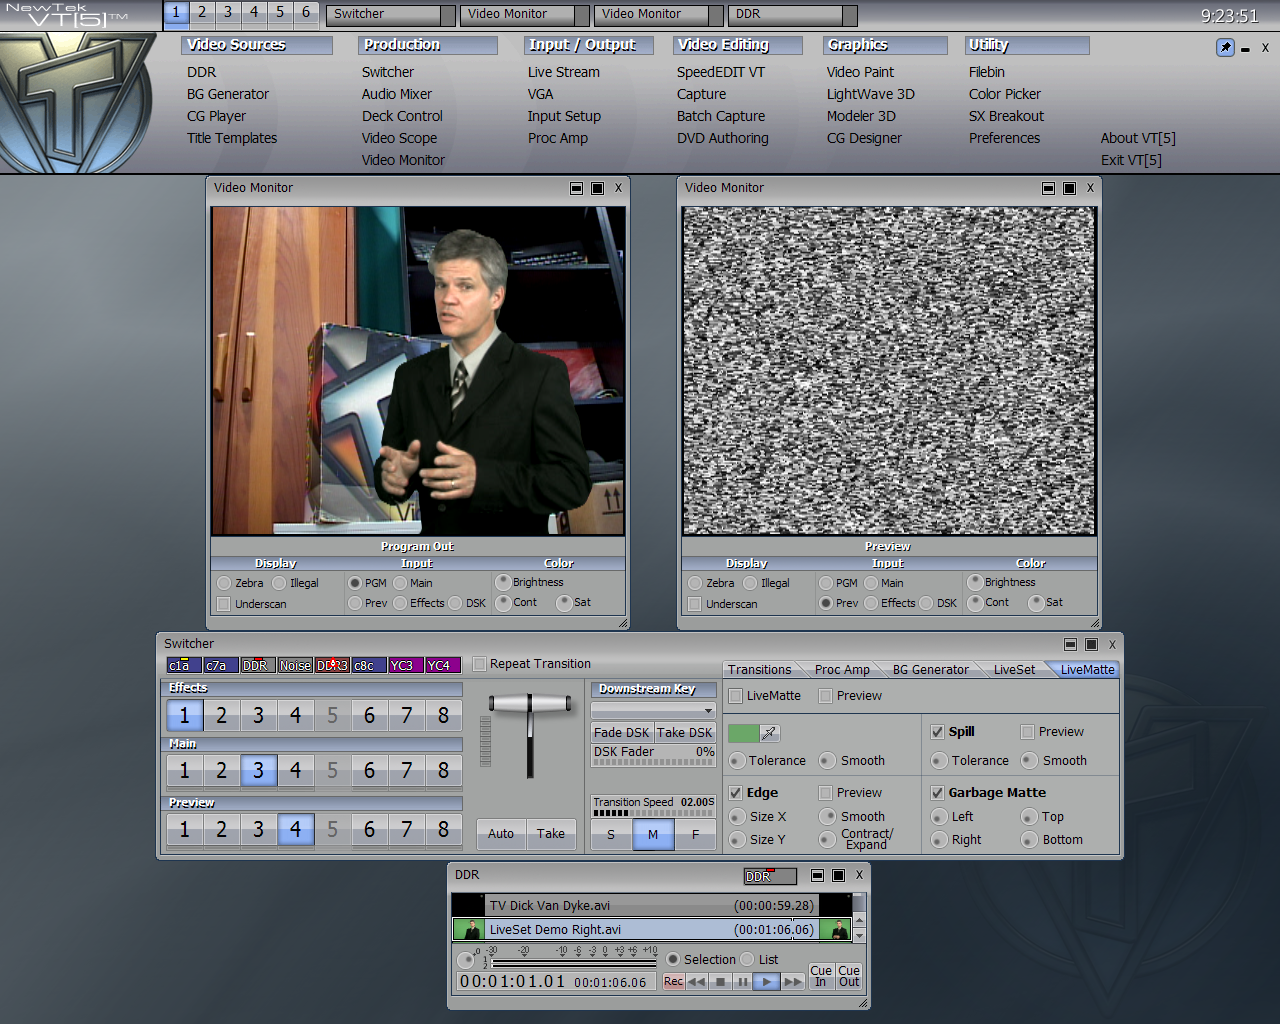This screenshot has height=1024, width=1280.
Task: Click the Sat knob on the Preview monitor
Action: tap(1036, 602)
